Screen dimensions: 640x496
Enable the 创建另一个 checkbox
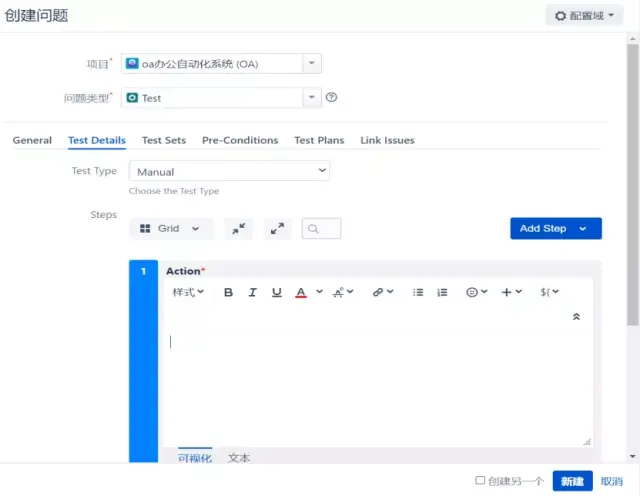pos(480,480)
